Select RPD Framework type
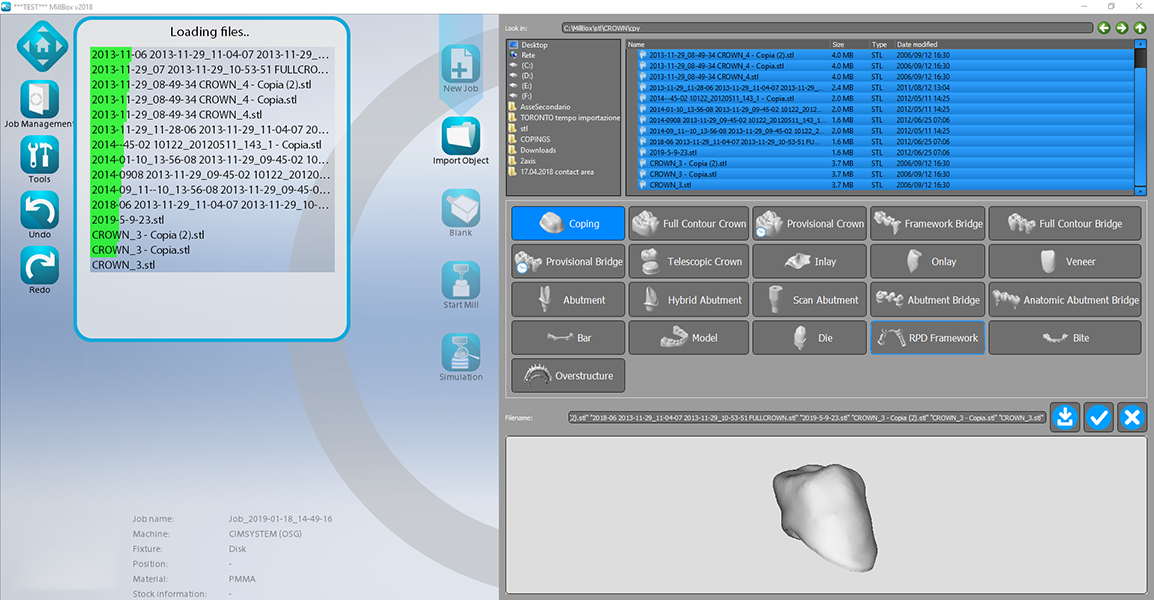This screenshot has width=1154, height=600. [927, 338]
